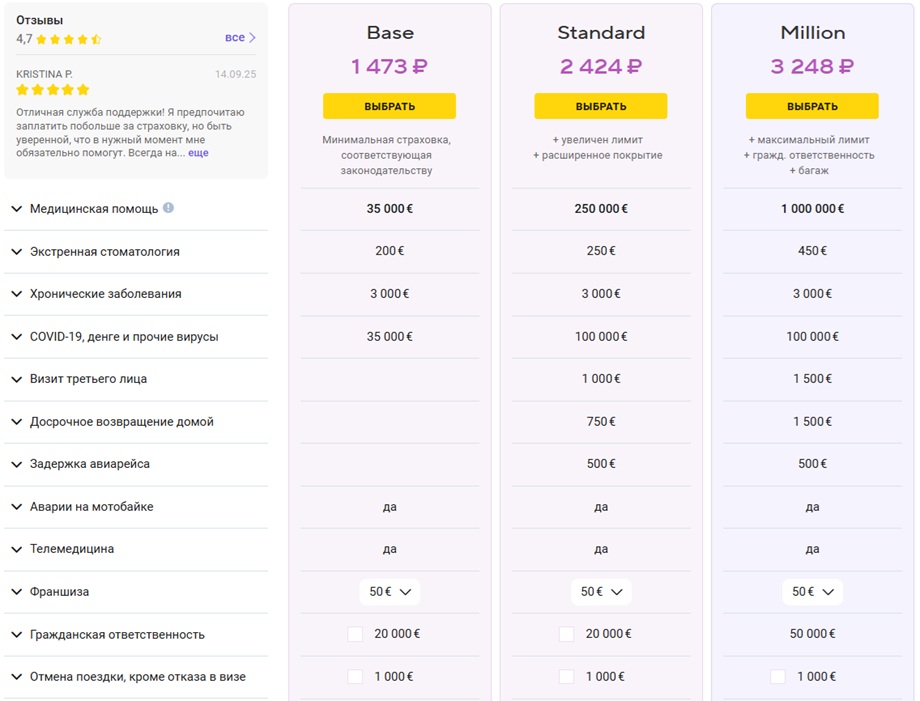Choose the Standard plan with ВЫБРАТЬ

601,106
